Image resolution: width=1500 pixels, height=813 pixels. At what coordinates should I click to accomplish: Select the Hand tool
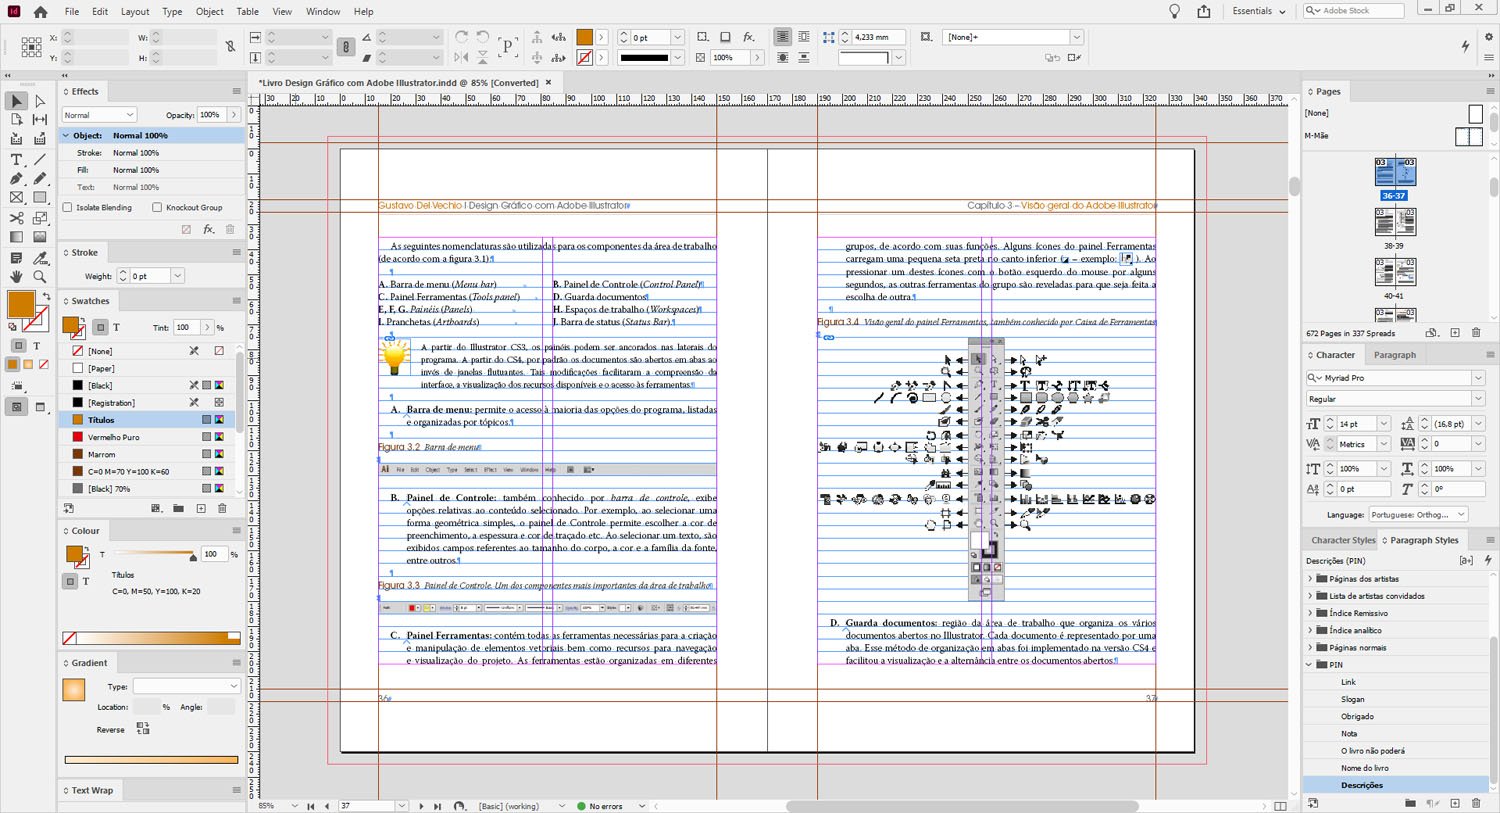(x=16, y=276)
